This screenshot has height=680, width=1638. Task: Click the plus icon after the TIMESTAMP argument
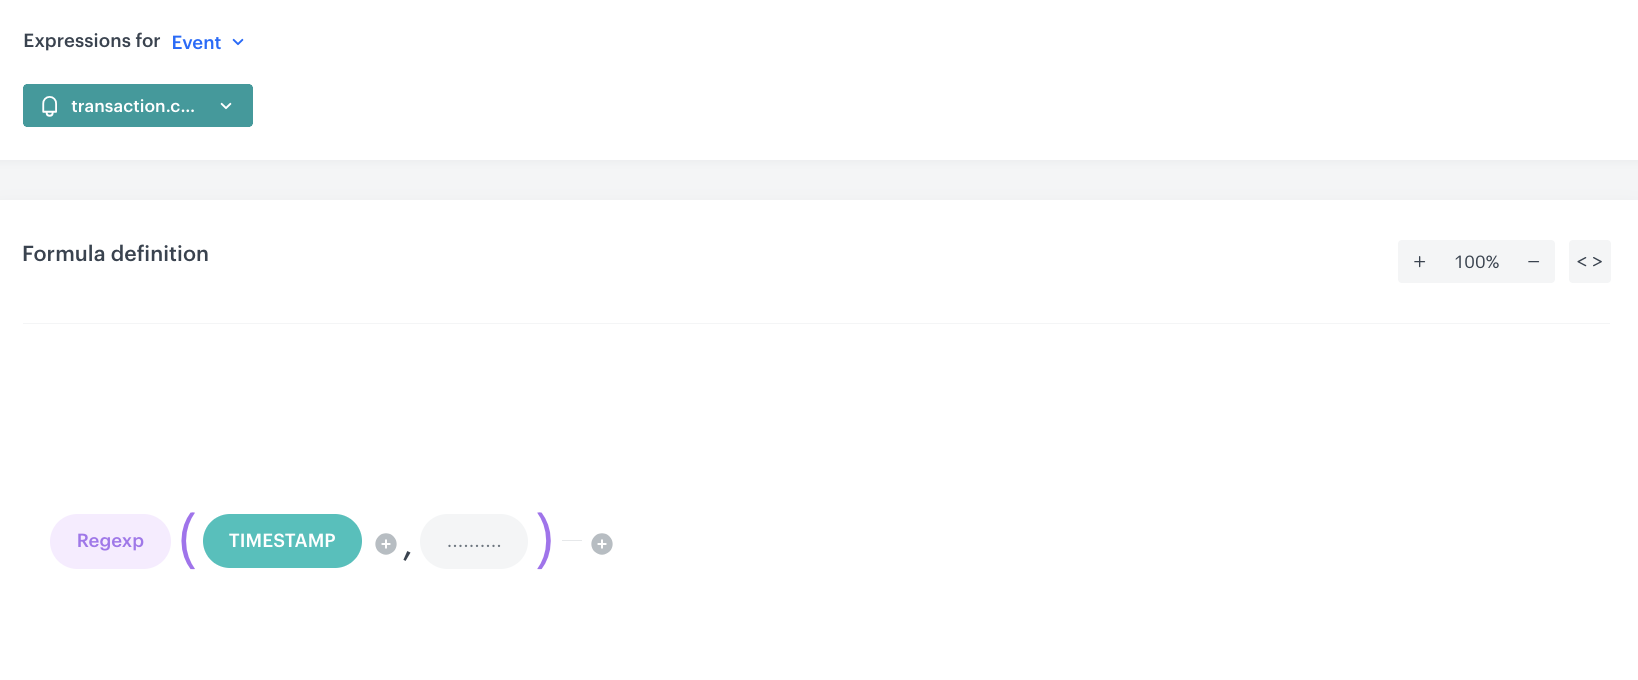coord(385,543)
